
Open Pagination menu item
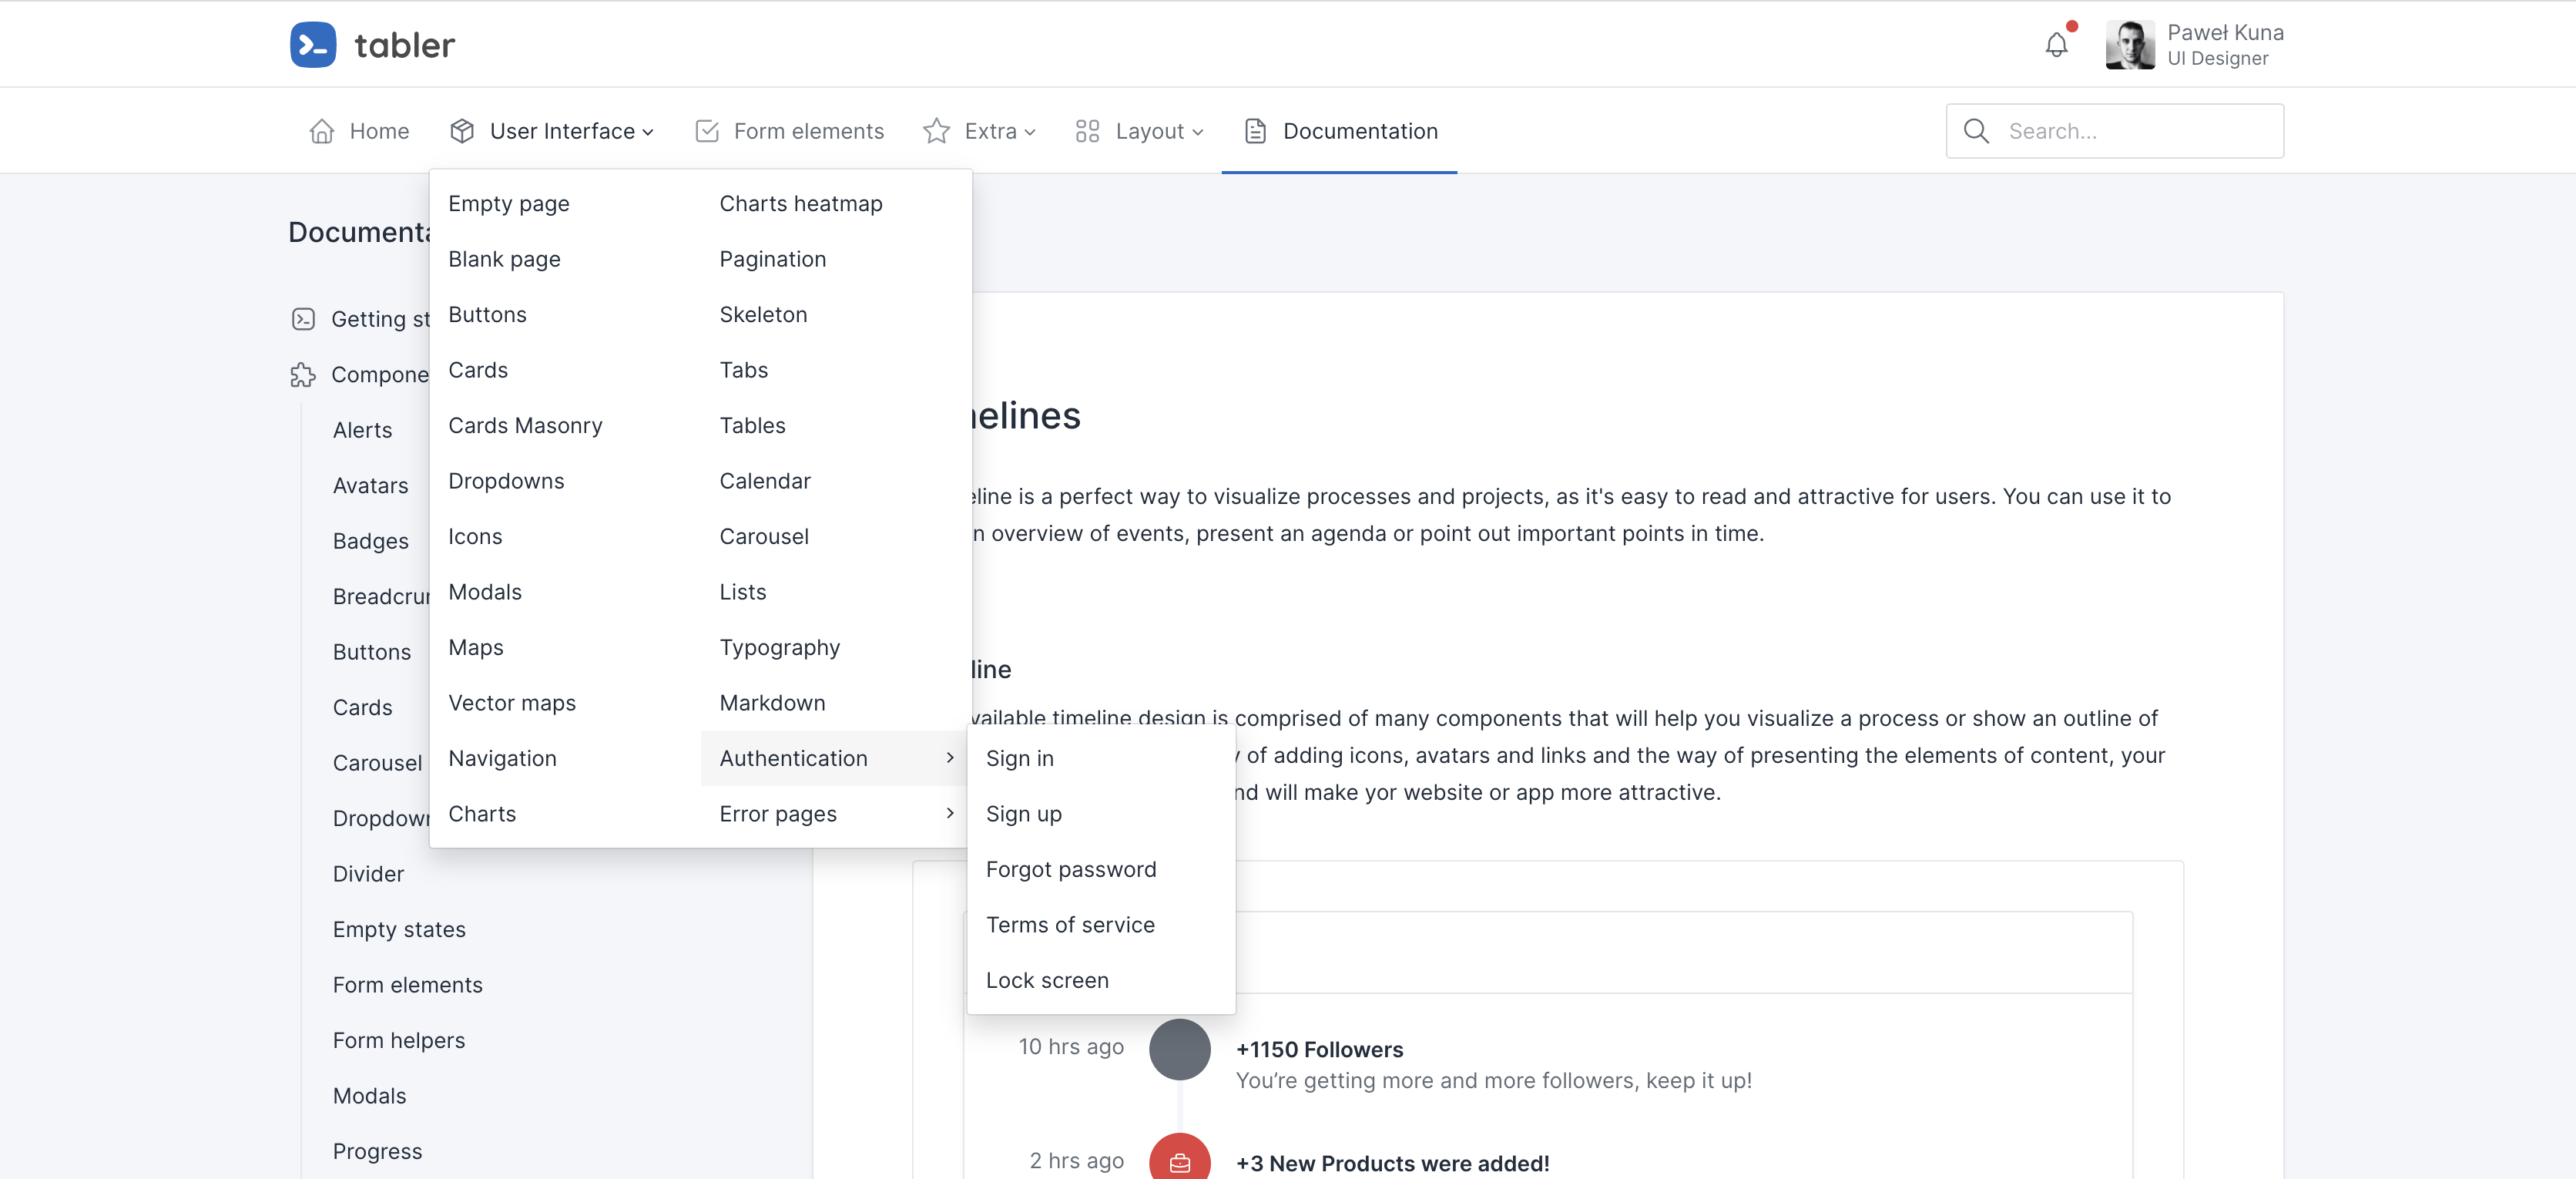(836, 259)
